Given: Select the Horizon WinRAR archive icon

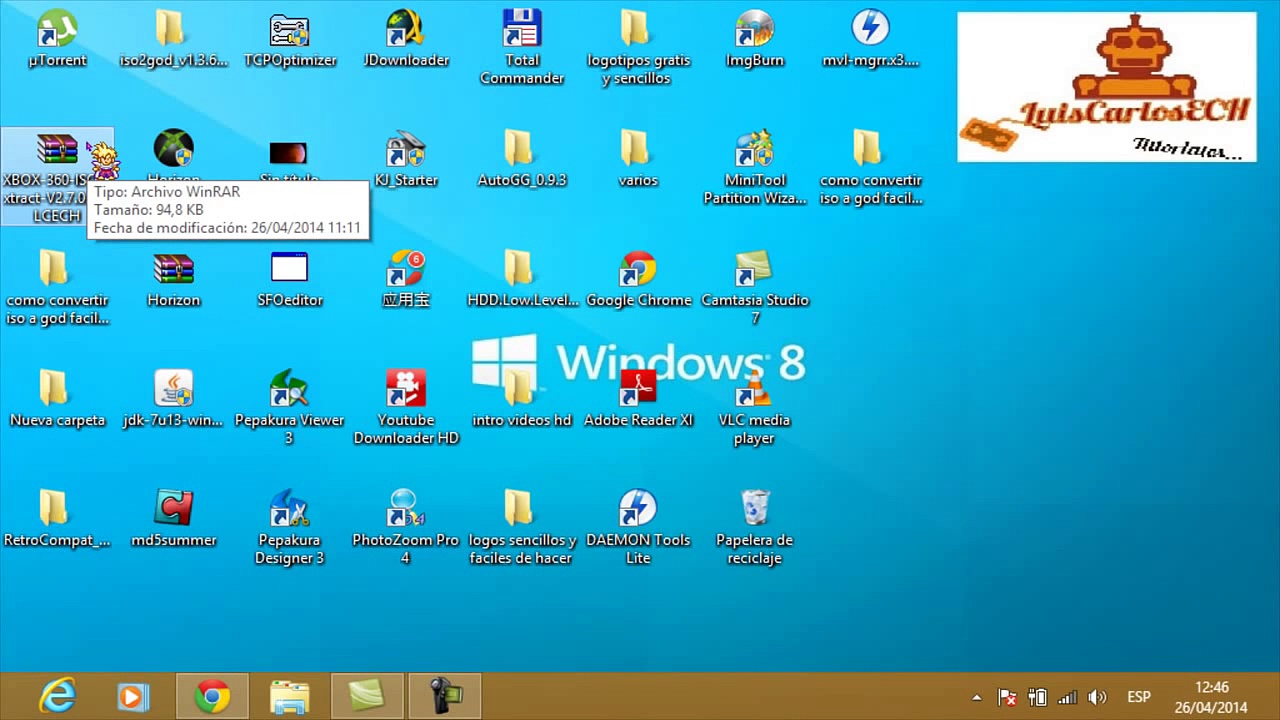Looking at the screenshot, I should pyautogui.click(x=173, y=270).
